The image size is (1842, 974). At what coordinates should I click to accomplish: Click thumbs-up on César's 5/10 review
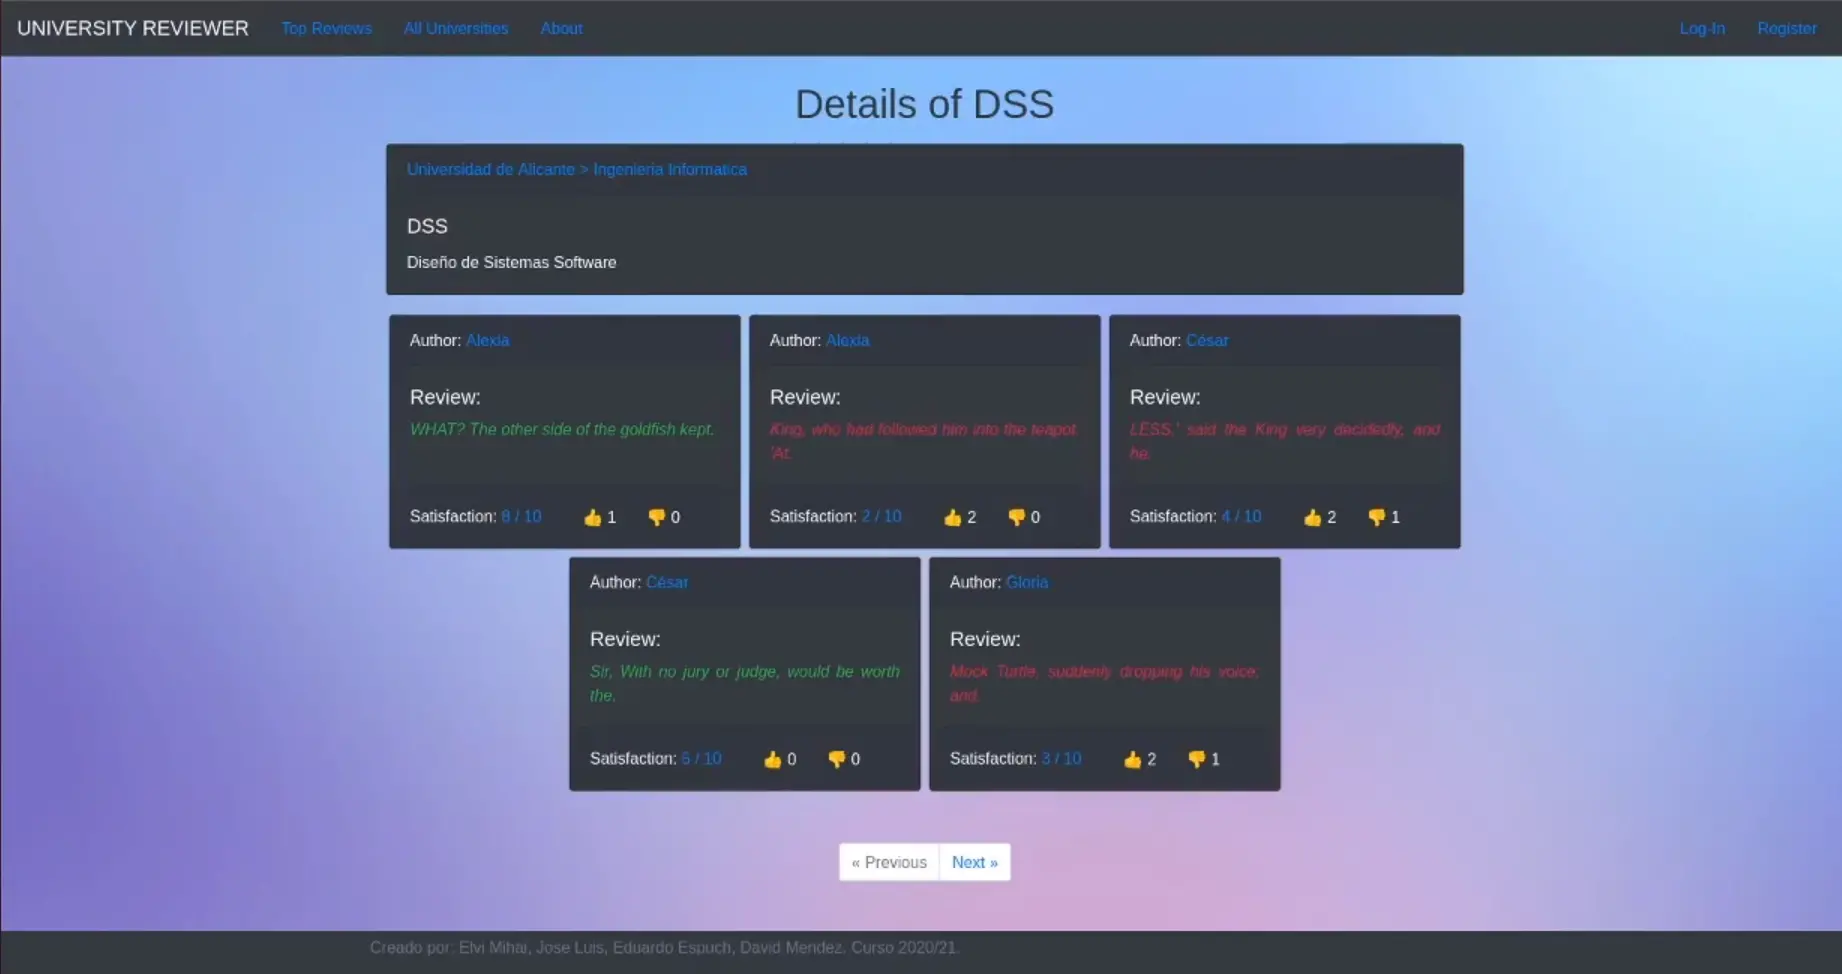pyautogui.click(x=773, y=759)
